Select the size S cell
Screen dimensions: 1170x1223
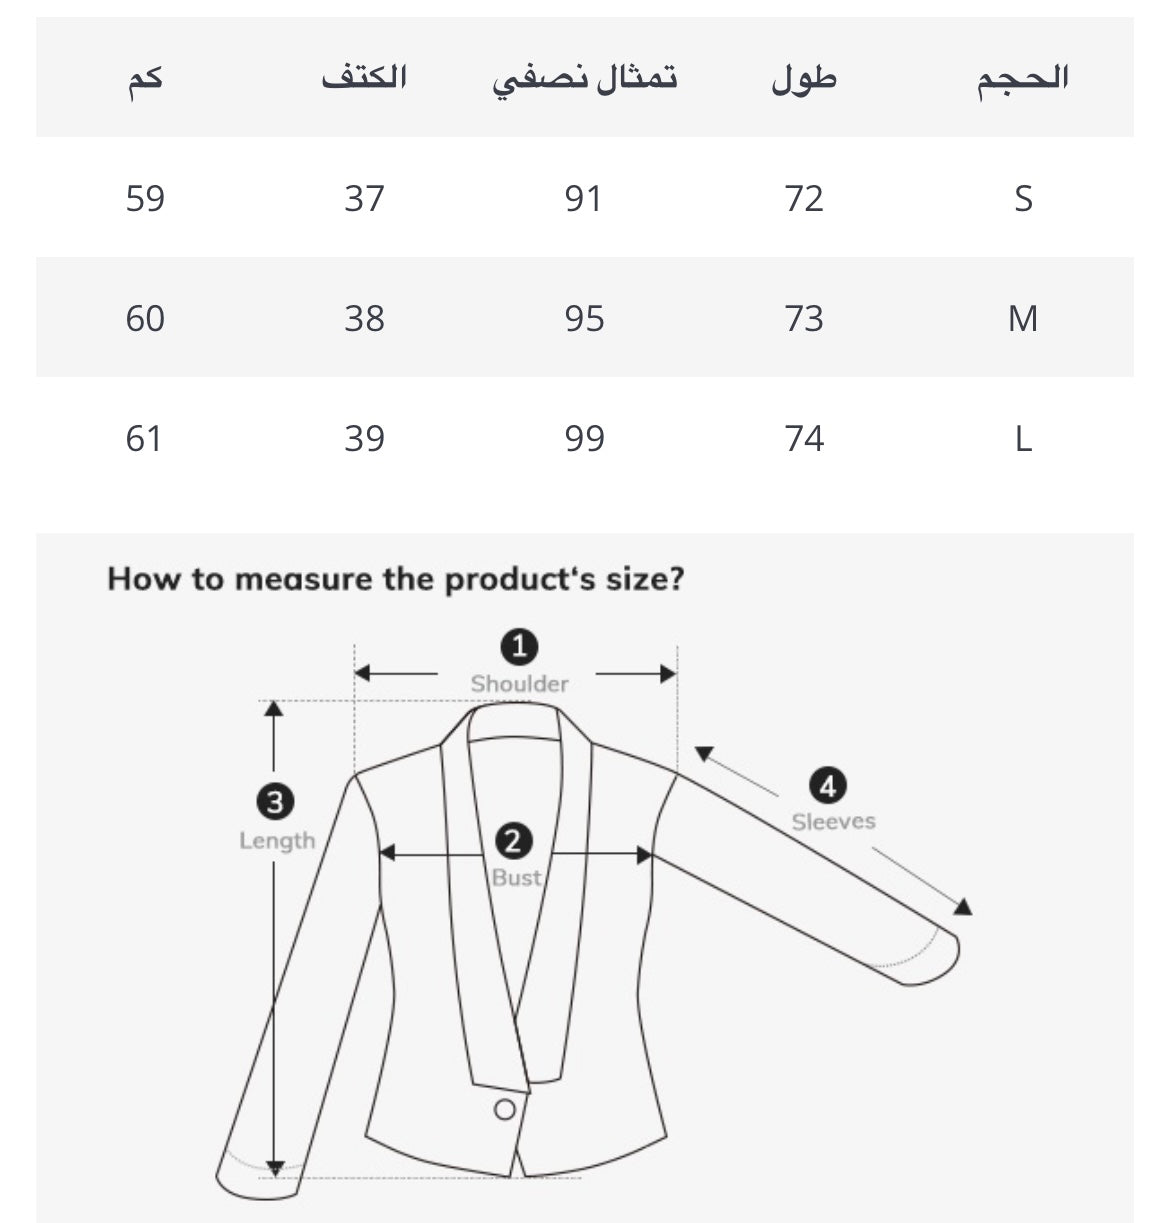point(1022,198)
